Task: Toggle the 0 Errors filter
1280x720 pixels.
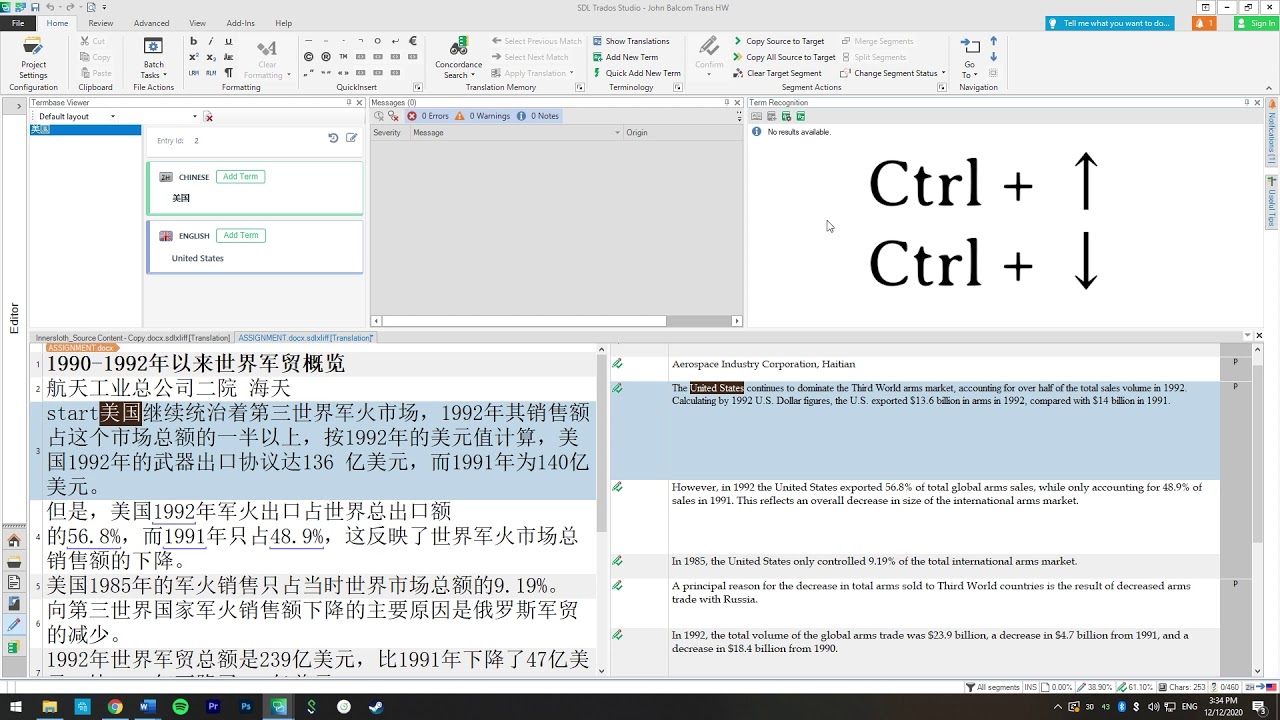Action: click(428, 116)
